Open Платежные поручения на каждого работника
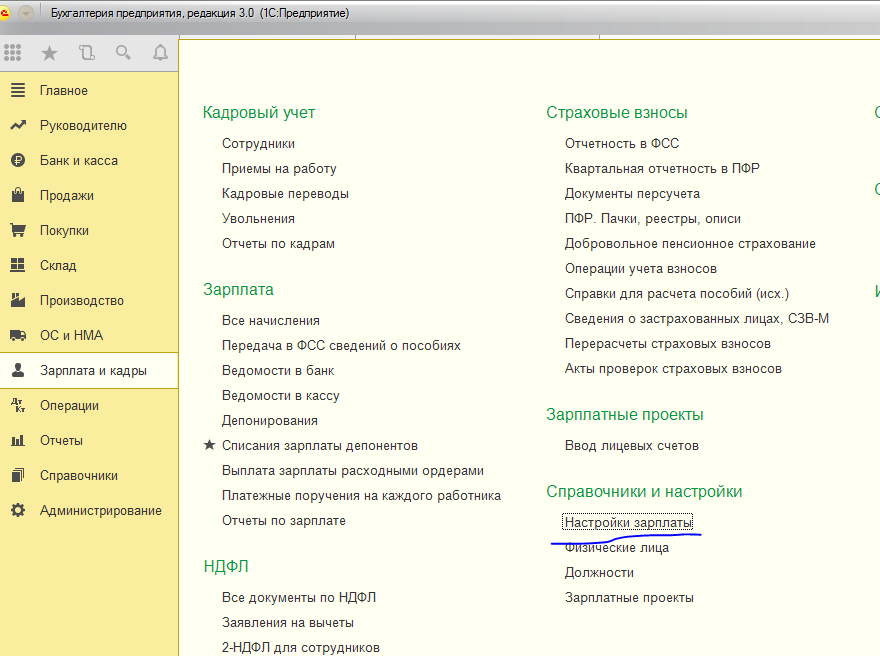The height and width of the screenshot is (656, 880). click(x=361, y=496)
